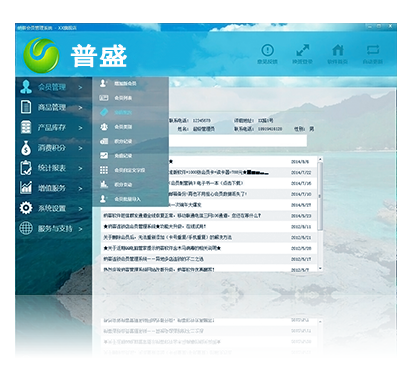Click the news list scrollbar down arrow
This screenshot has width=415, height=370.
pos(320,268)
